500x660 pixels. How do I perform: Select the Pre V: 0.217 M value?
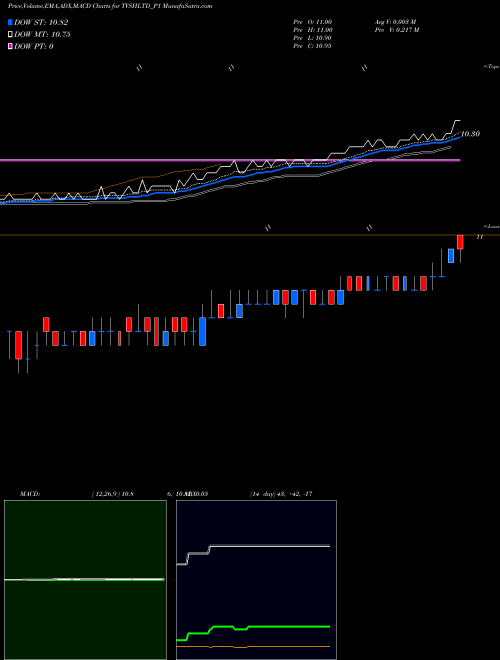point(397,30)
